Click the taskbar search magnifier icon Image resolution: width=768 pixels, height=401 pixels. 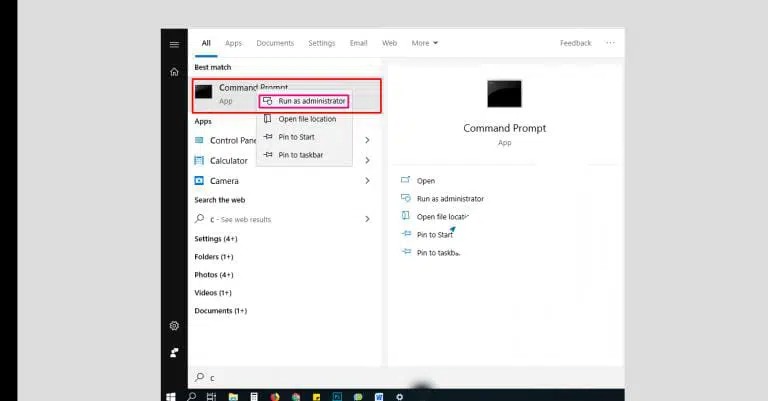pos(192,397)
